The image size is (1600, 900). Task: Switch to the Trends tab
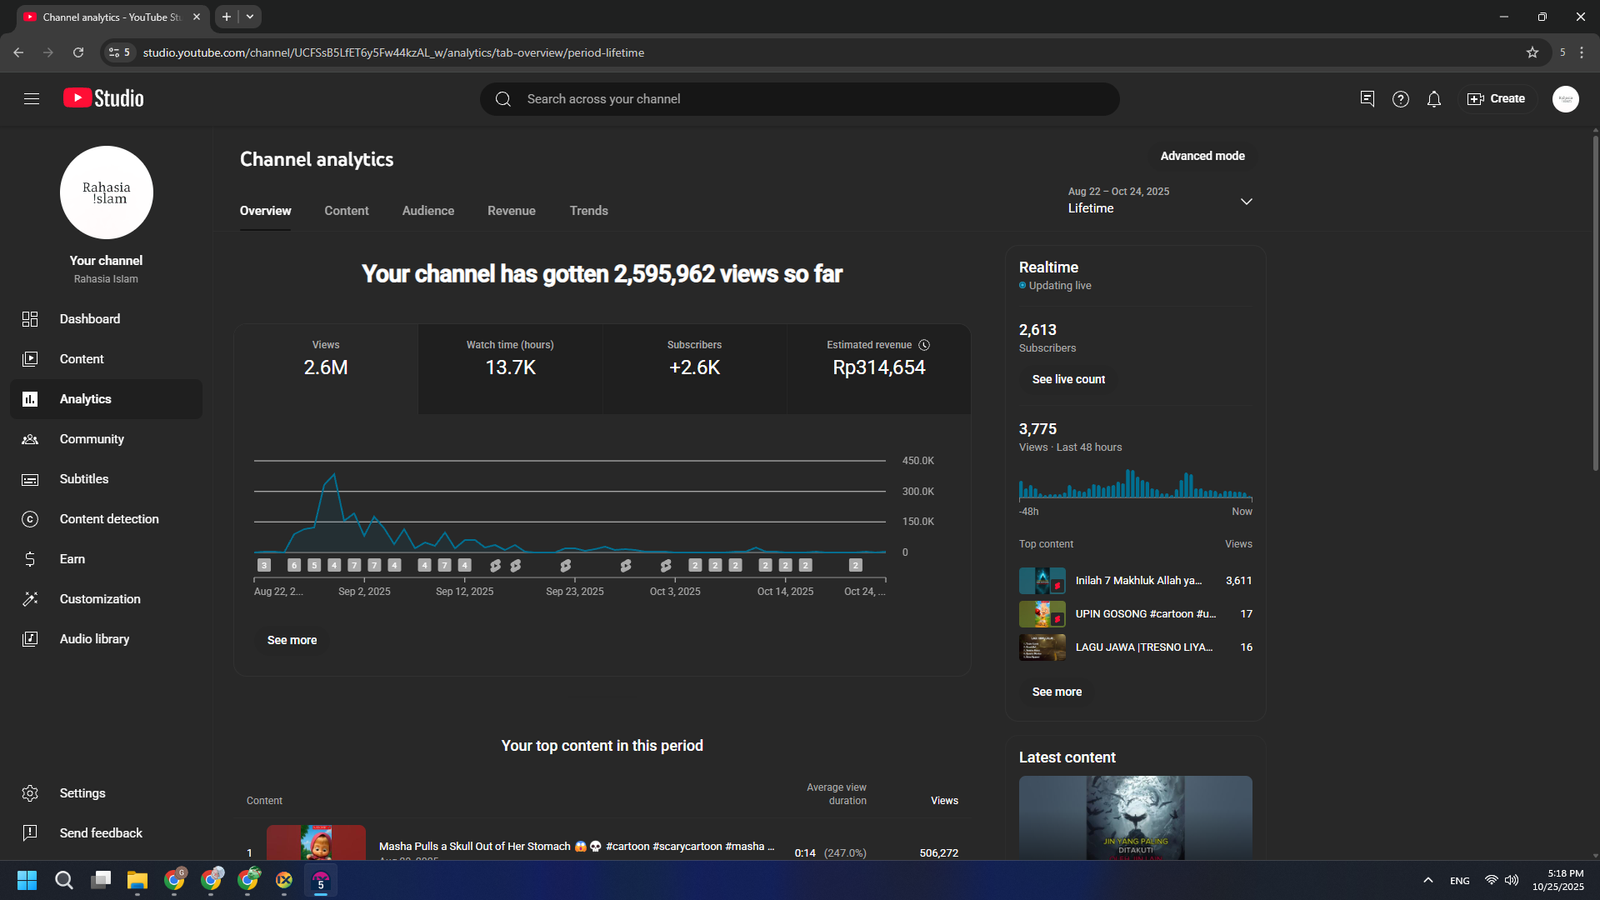[589, 211]
